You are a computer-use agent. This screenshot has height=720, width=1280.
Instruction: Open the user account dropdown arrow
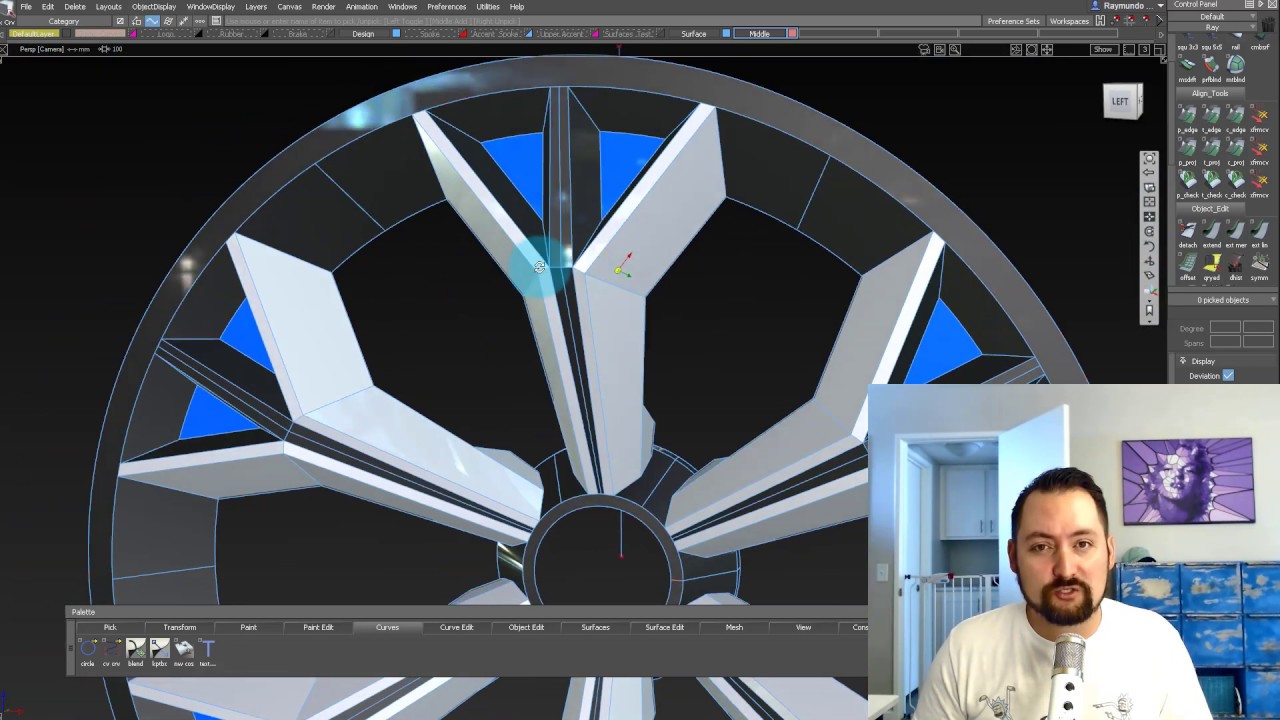pyautogui.click(x=1160, y=6)
